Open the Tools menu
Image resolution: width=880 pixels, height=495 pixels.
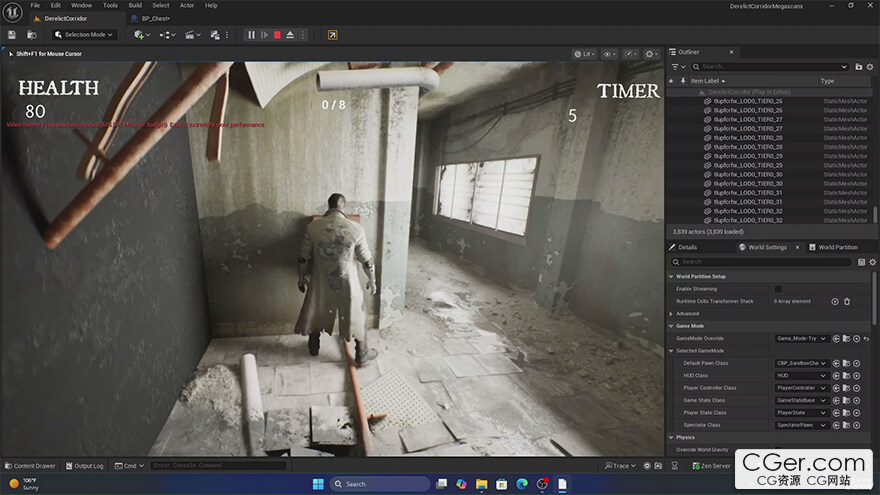[x=110, y=5]
